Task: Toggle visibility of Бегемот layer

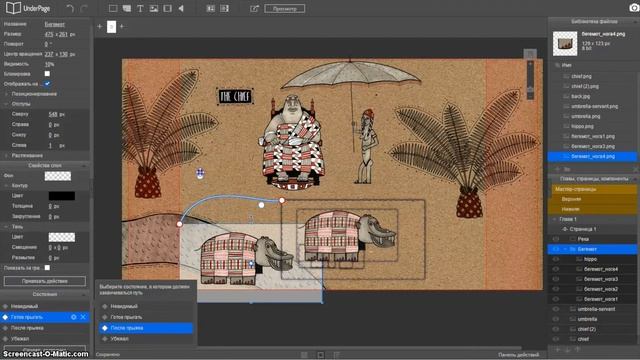Action: pyautogui.click(x=556, y=249)
